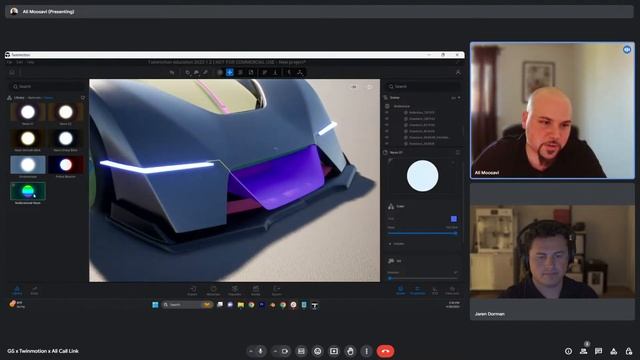Toggle the eye icon in viewport corner
640x360 pixels.
pos(354,87)
